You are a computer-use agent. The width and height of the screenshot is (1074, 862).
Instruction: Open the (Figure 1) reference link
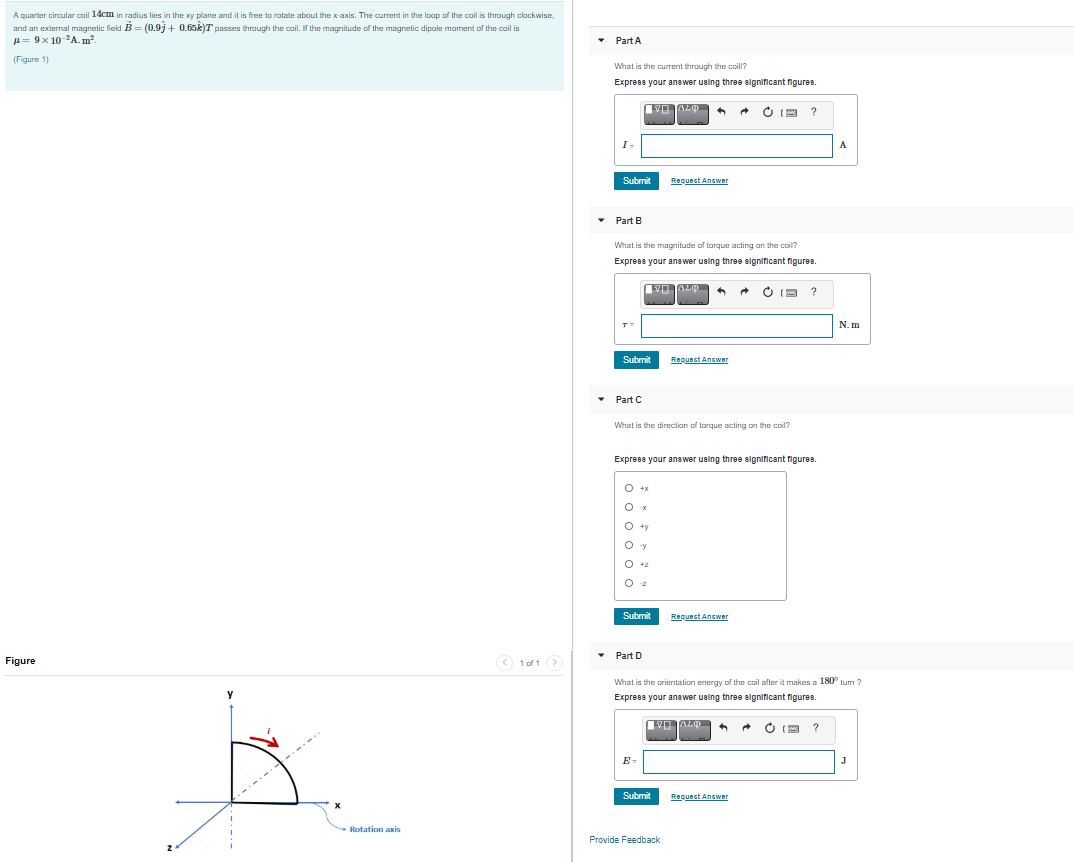tap(31, 60)
